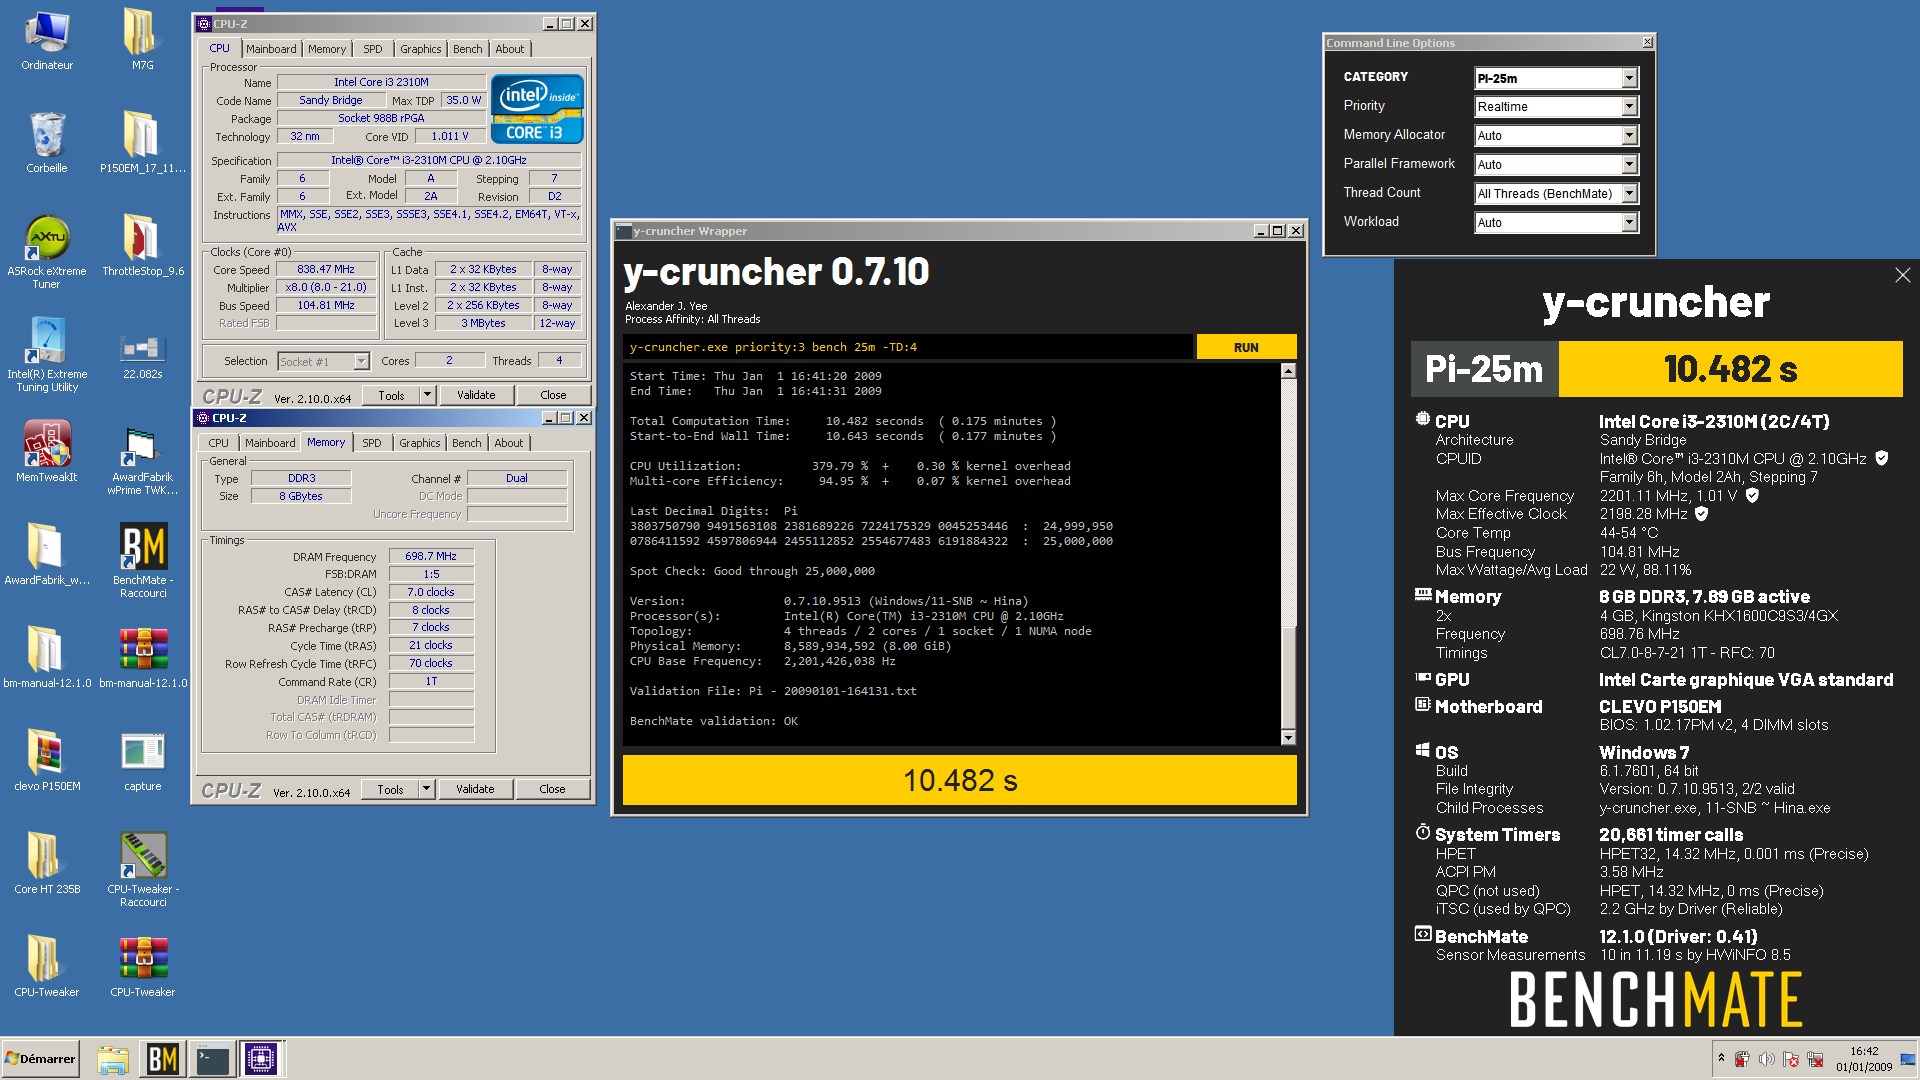Image resolution: width=1920 pixels, height=1080 pixels.
Task: Open the CATEGORY dropdown Pi-25m
Action: tap(1556, 78)
